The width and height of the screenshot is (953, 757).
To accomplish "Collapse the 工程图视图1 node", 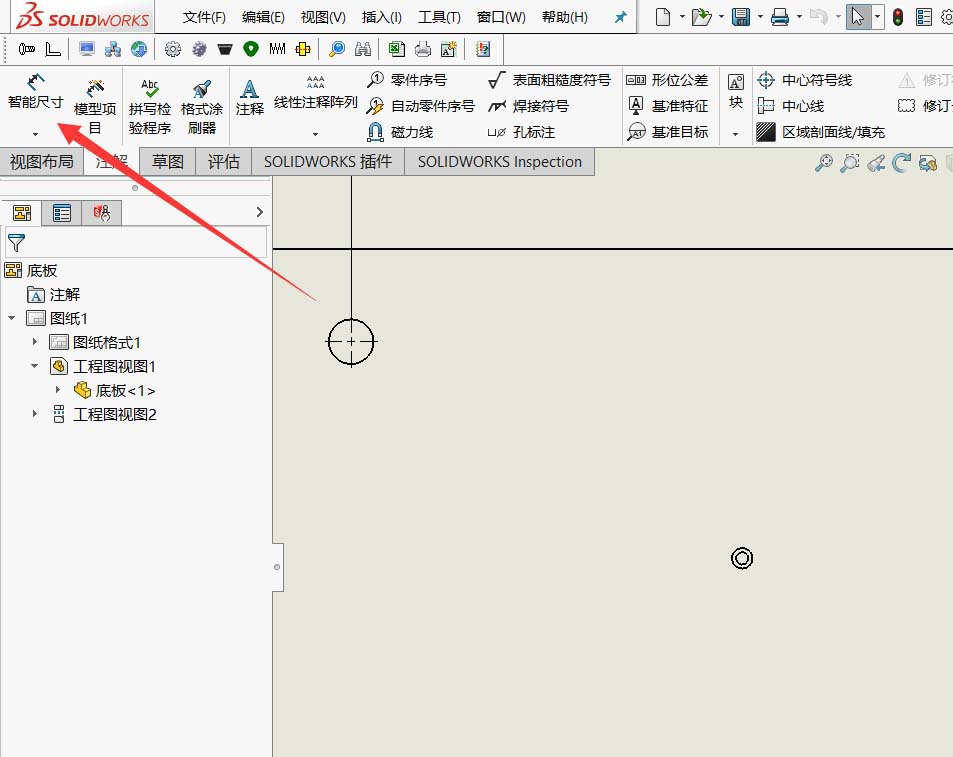I will (x=35, y=366).
